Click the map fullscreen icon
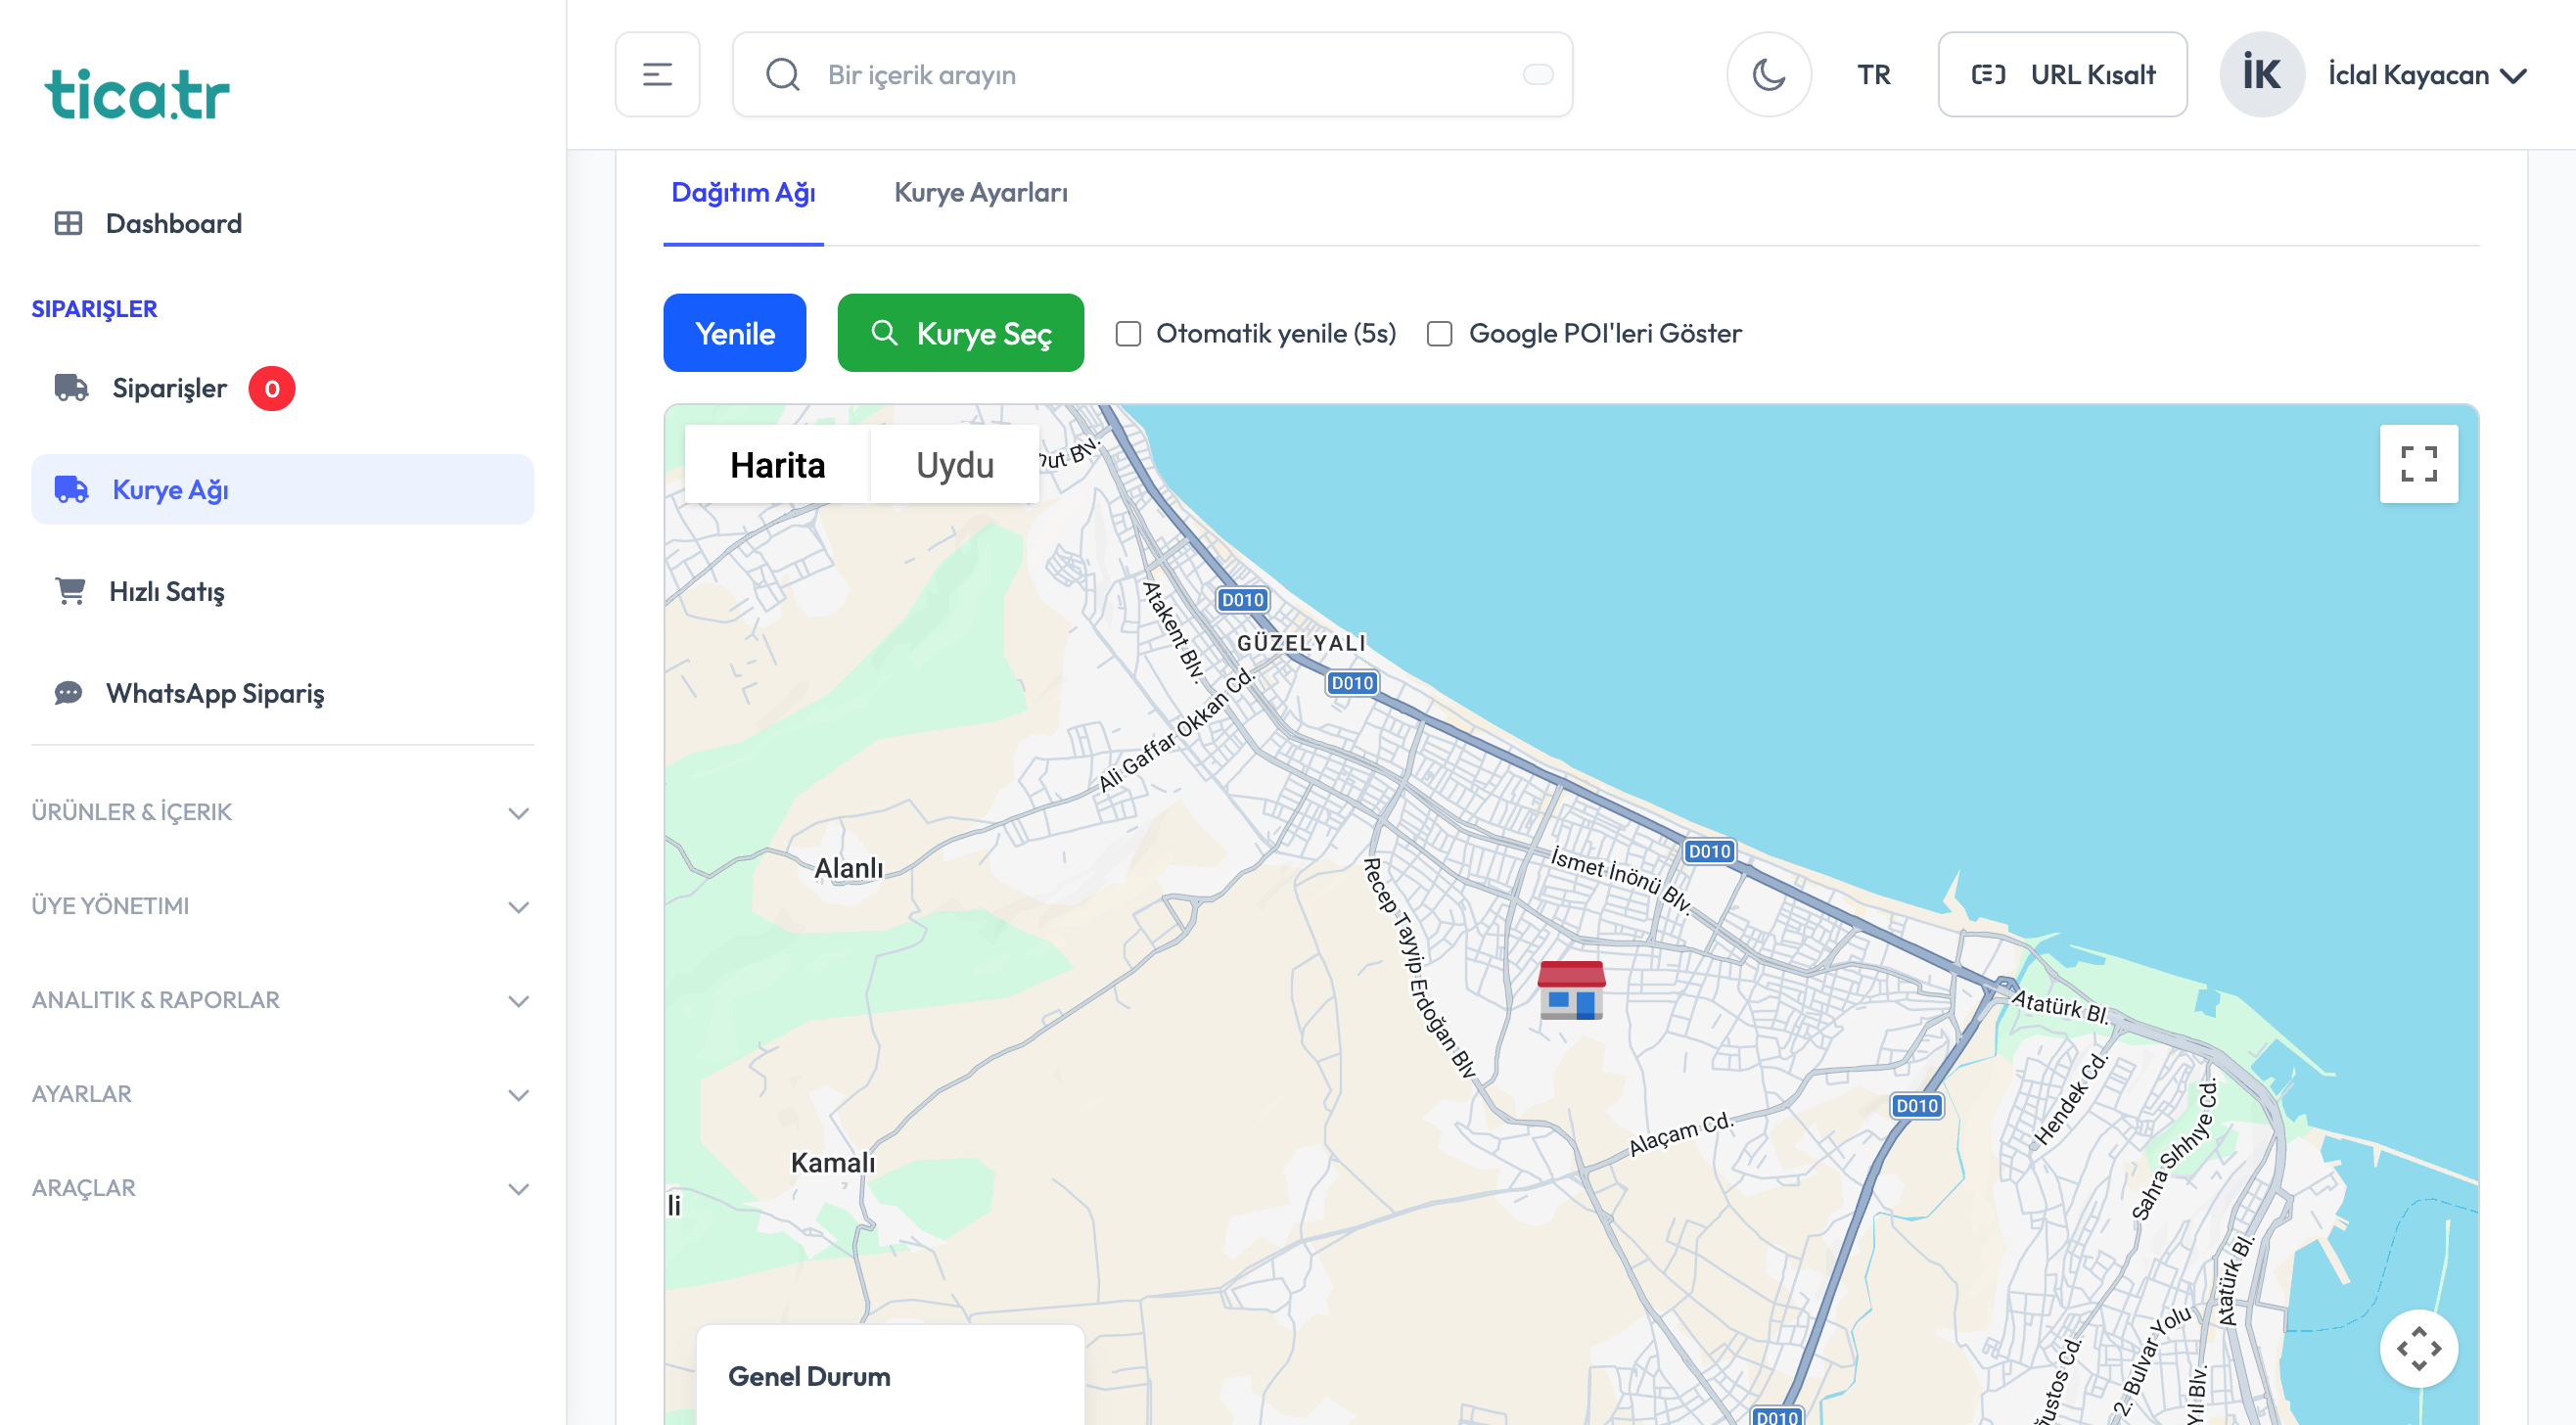This screenshot has height=1425, width=2576. [2418, 464]
